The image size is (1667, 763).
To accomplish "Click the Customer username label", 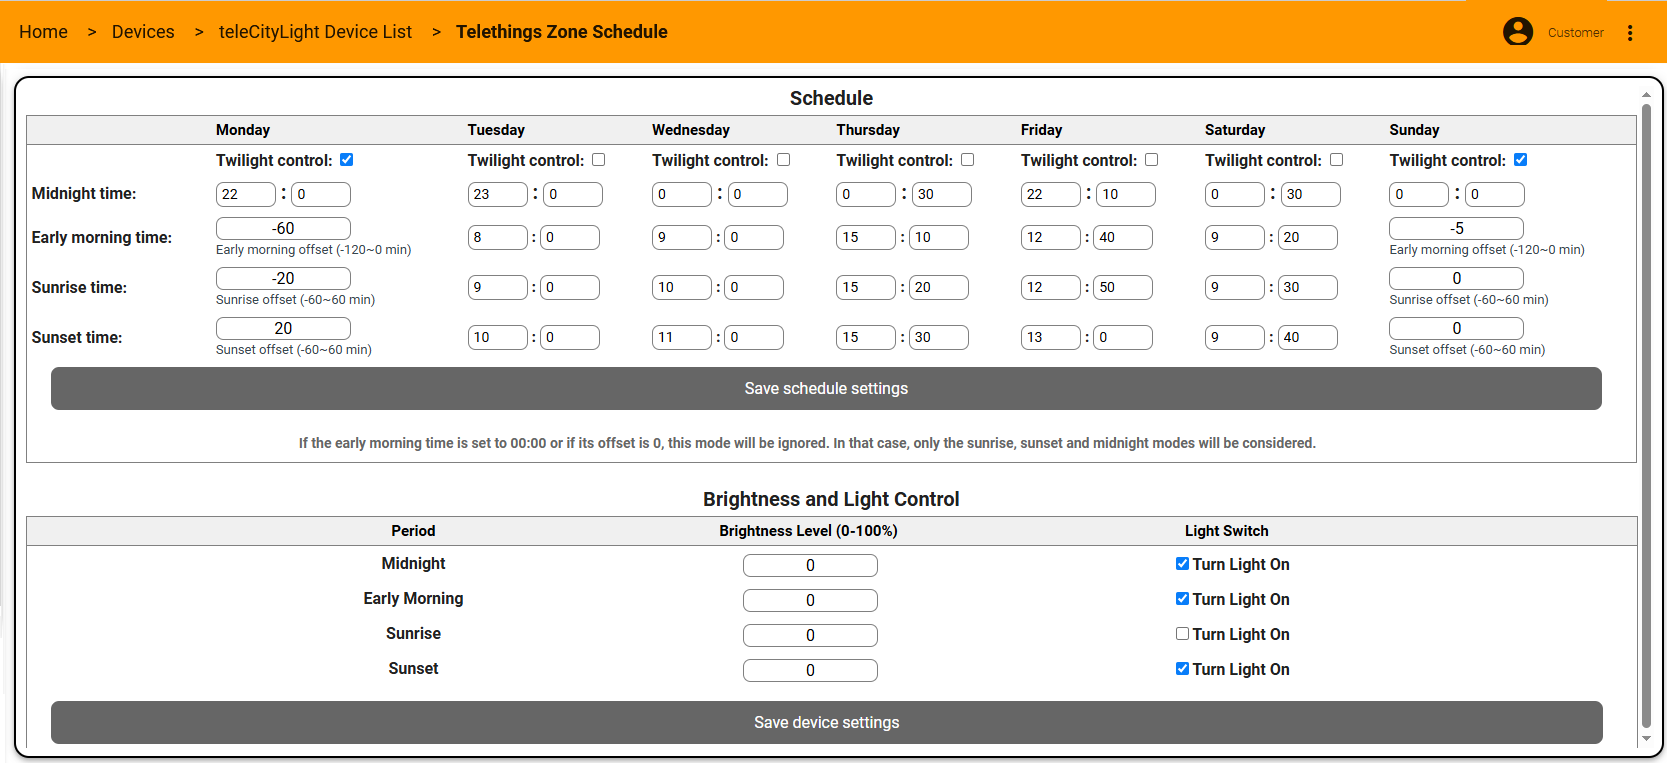I will tap(1575, 33).
